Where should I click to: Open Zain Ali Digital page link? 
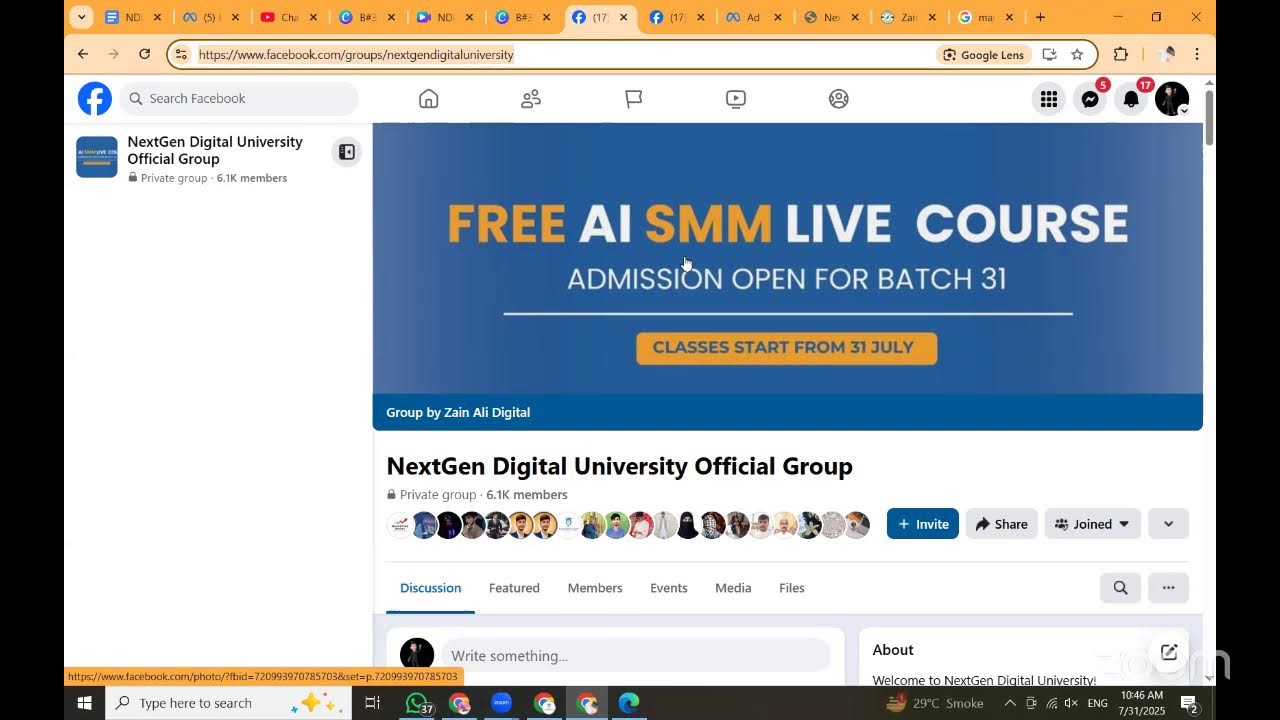[x=487, y=412]
